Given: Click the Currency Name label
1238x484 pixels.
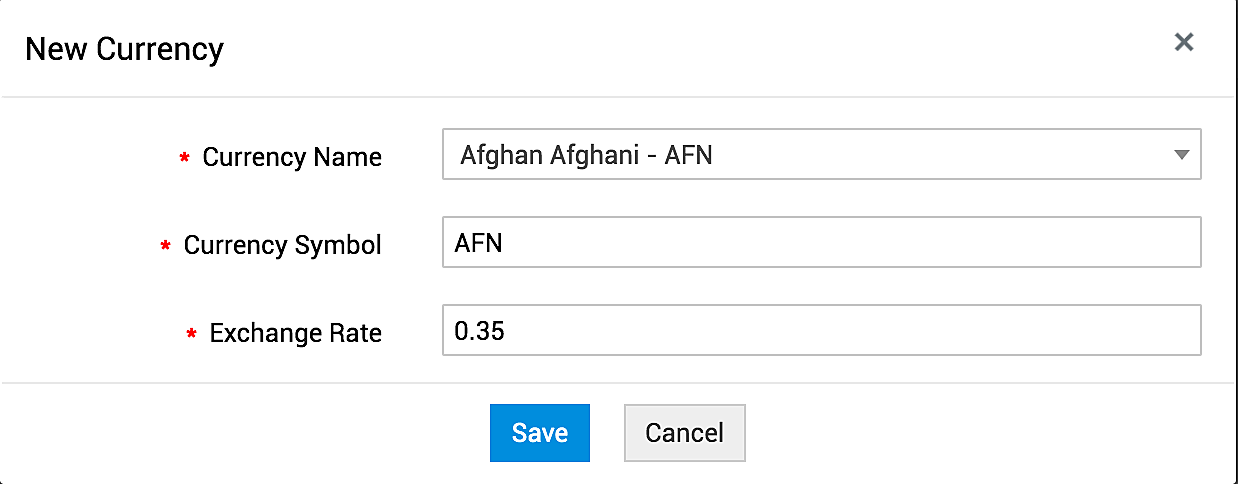Looking at the screenshot, I should 292,157.
